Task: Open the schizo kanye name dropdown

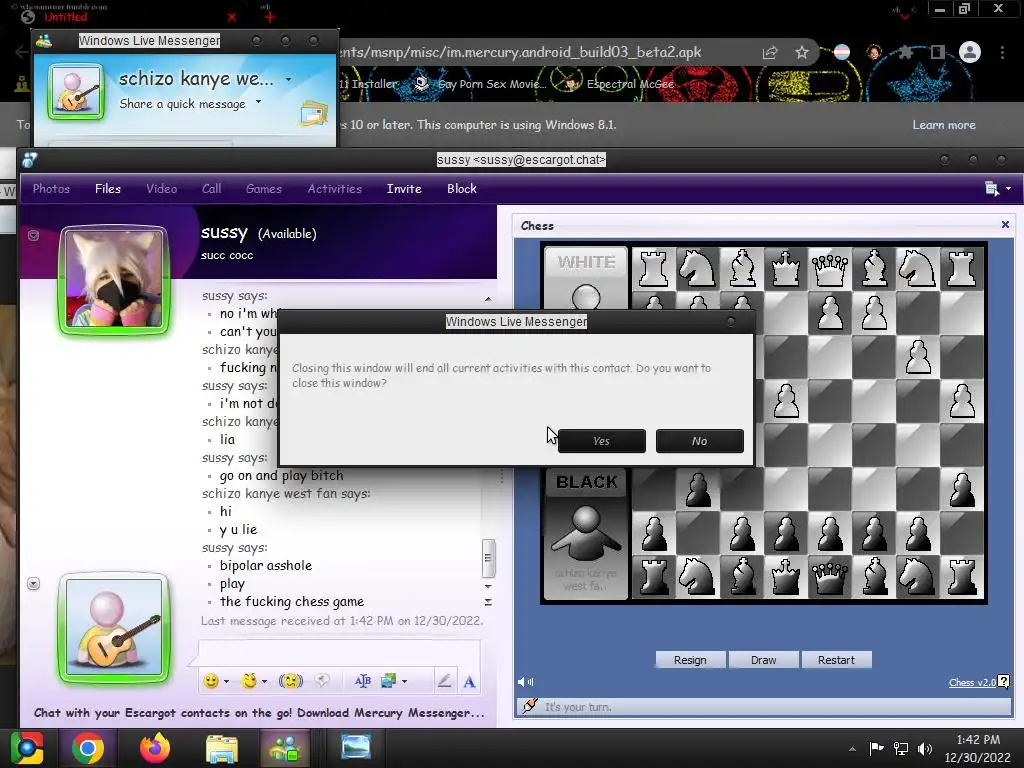Action: click(x=288, y=79)
